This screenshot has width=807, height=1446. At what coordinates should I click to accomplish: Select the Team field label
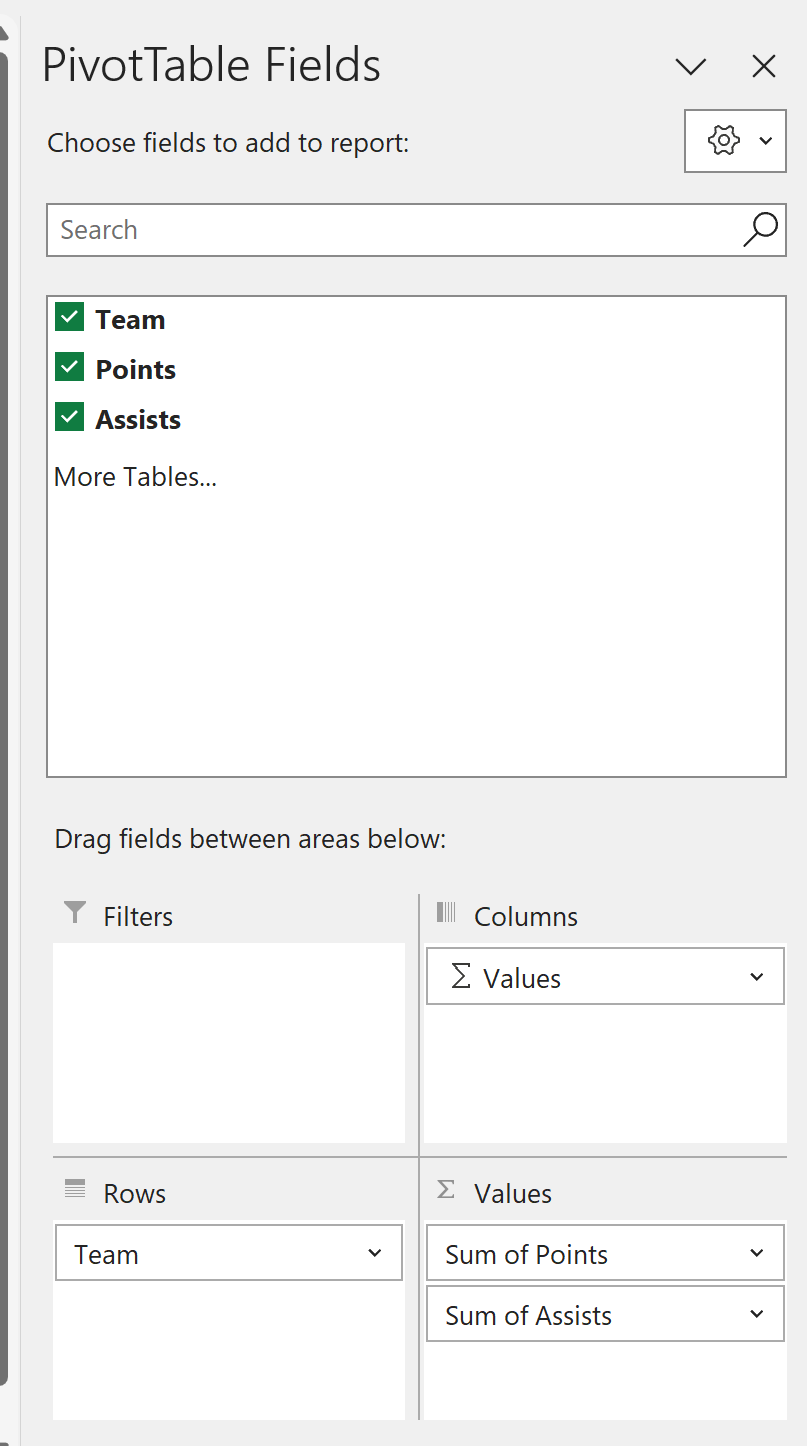(131, 319)
